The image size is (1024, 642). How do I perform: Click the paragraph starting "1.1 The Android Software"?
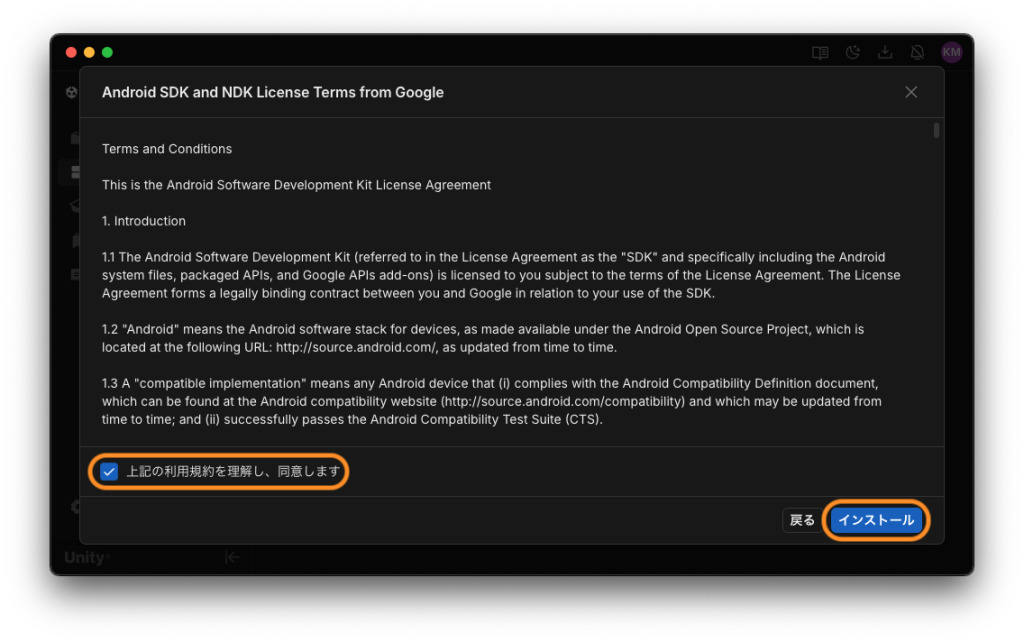click(501, 275)
